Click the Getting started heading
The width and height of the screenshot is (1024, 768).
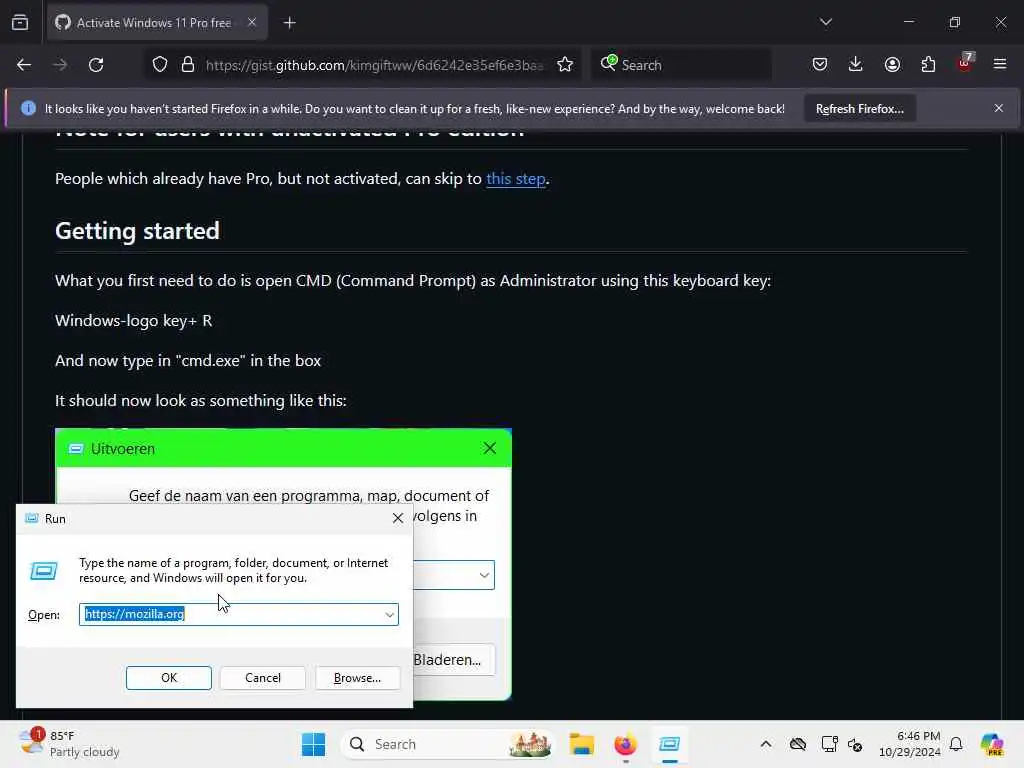coord(137,231)
